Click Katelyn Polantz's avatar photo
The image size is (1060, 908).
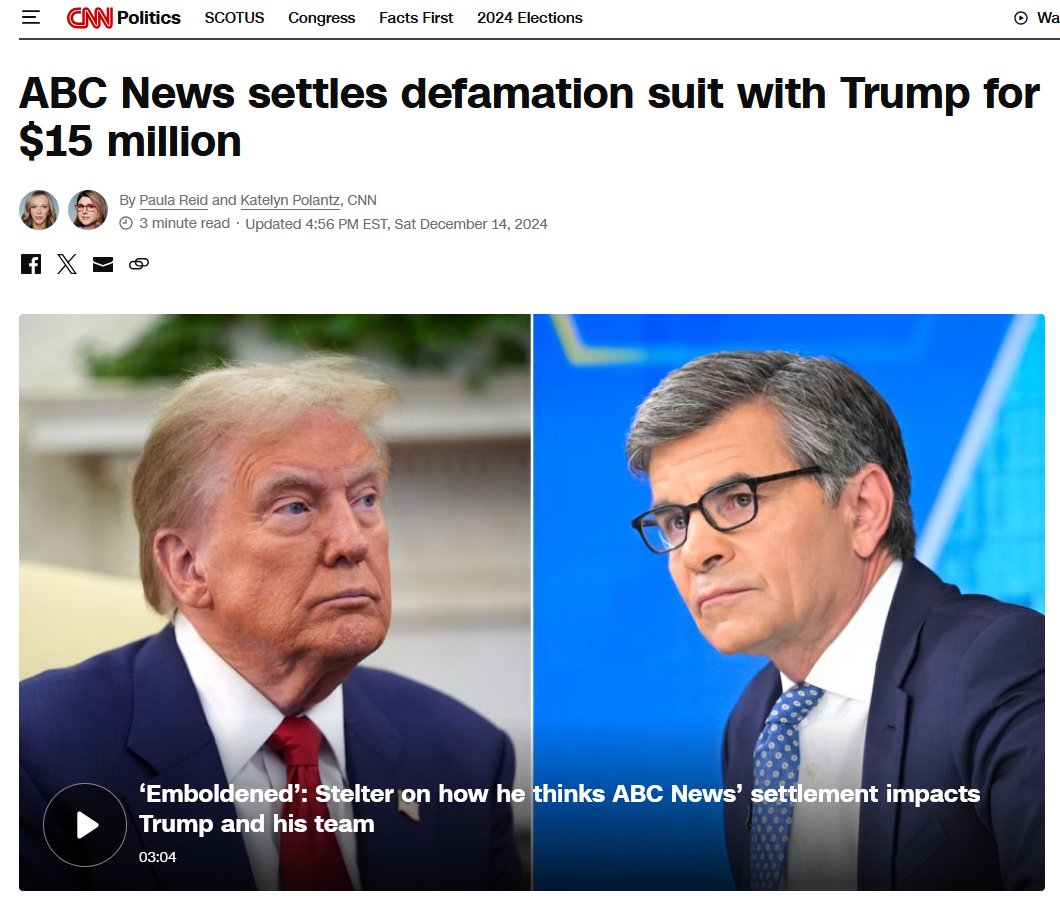pos(88,210)
